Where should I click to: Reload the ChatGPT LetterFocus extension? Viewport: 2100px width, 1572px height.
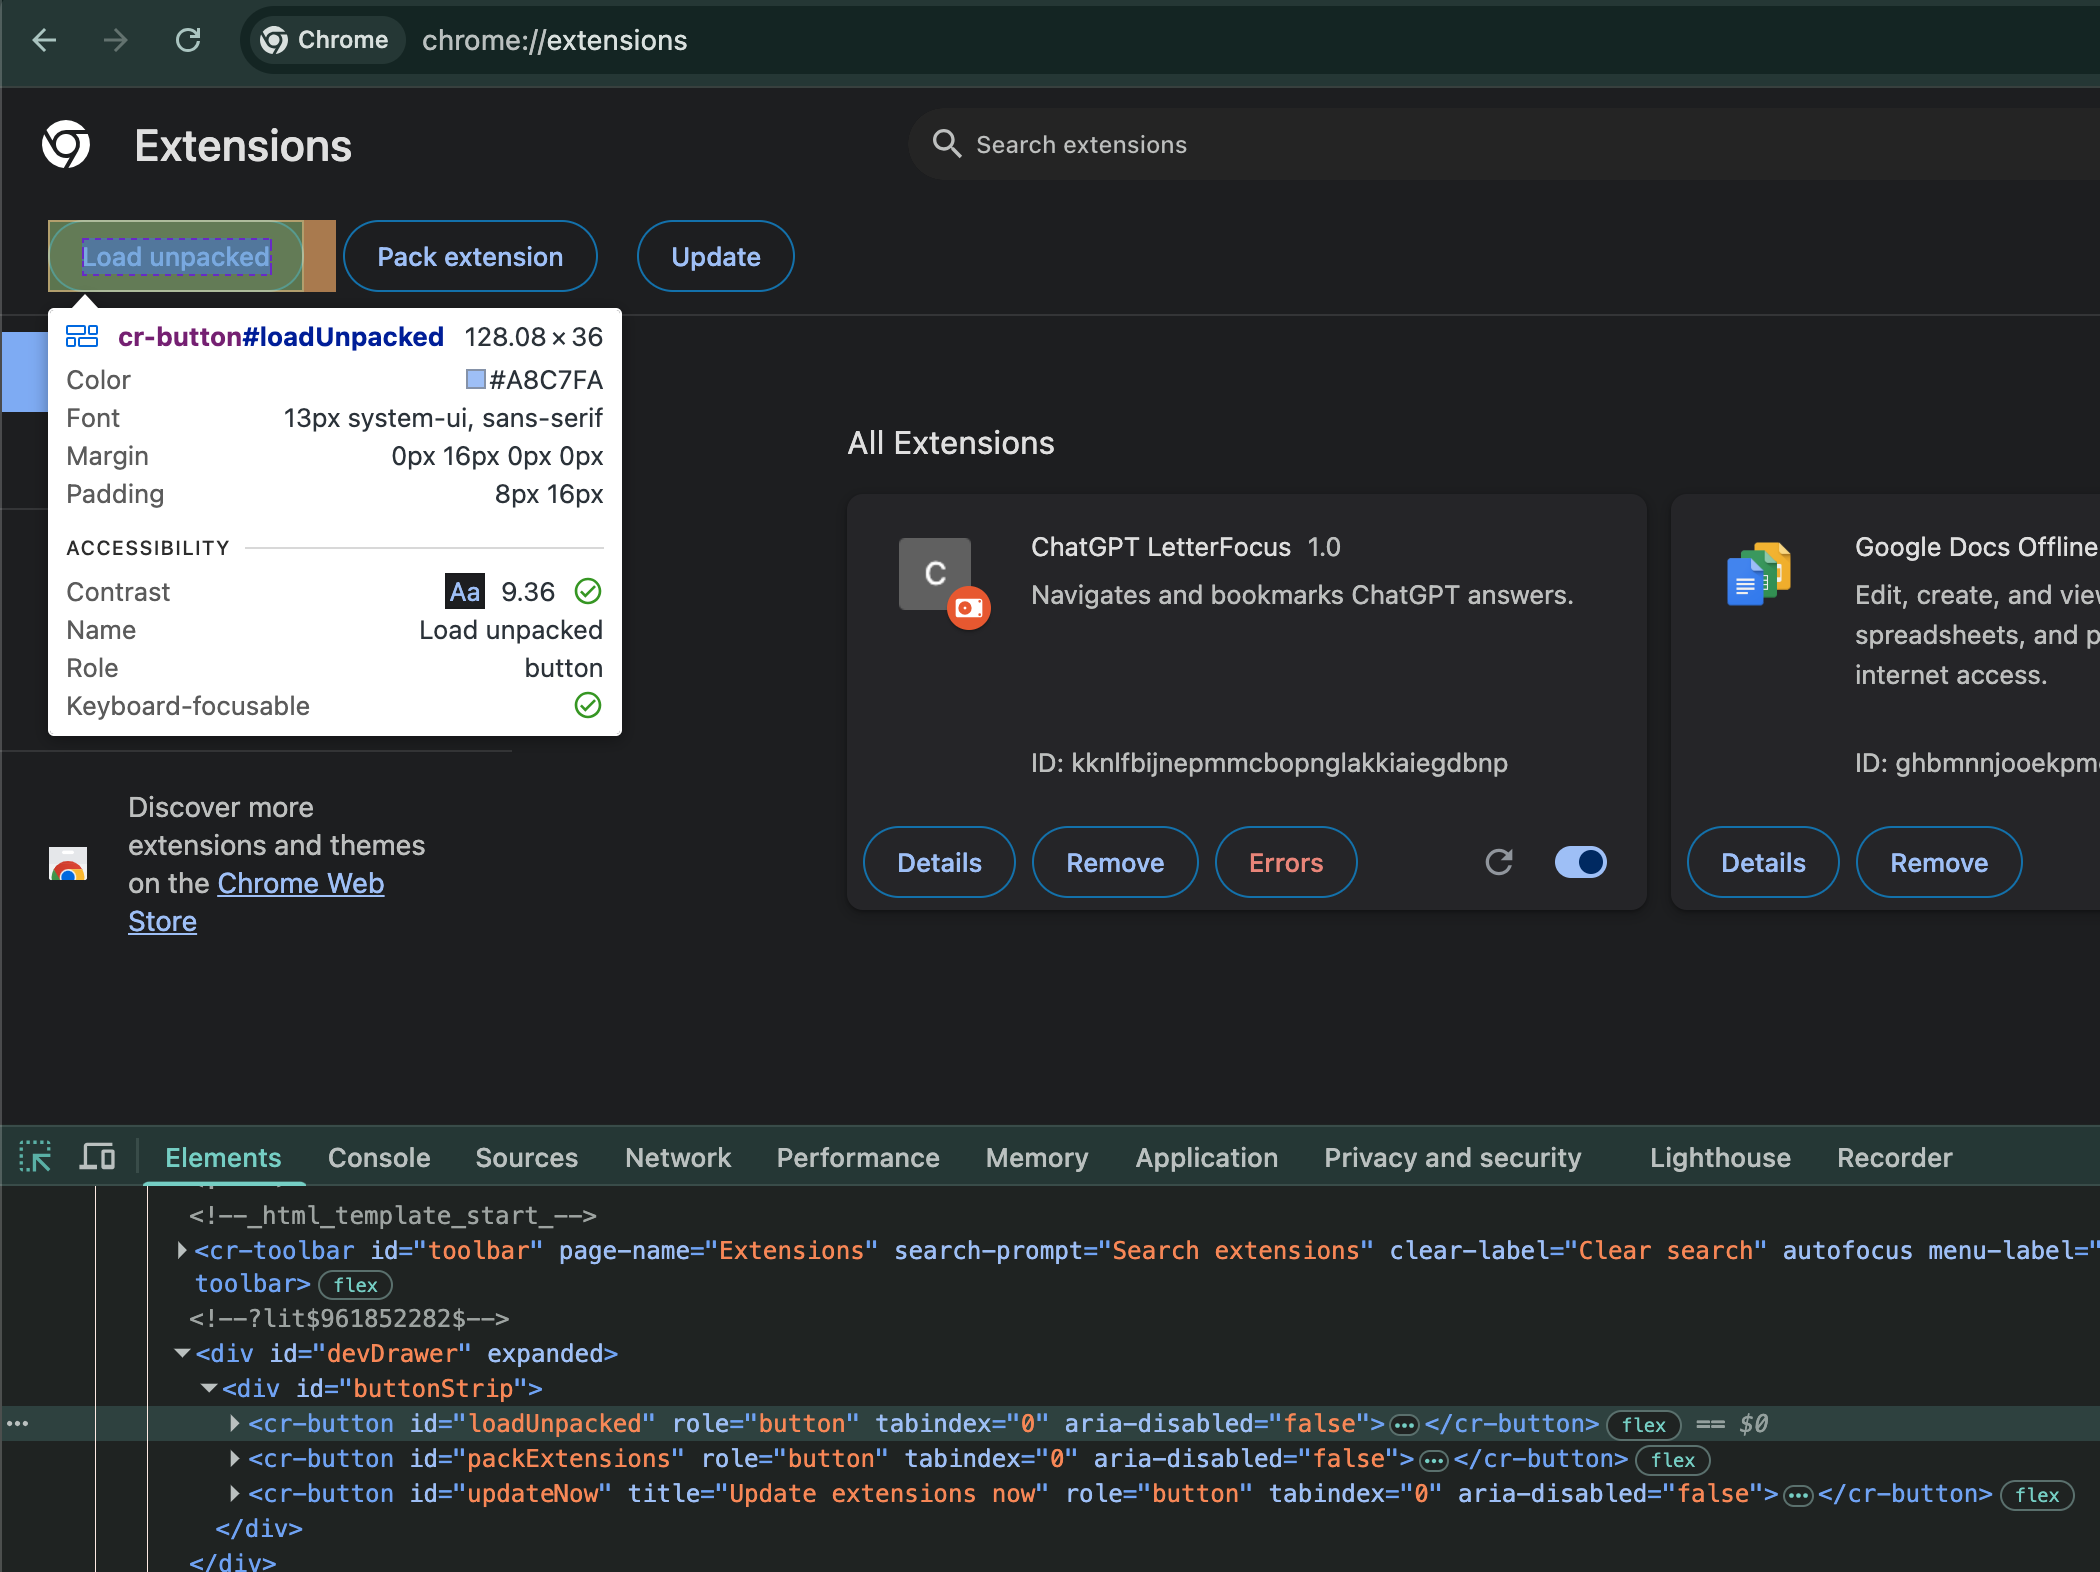tap(1499, 862)
